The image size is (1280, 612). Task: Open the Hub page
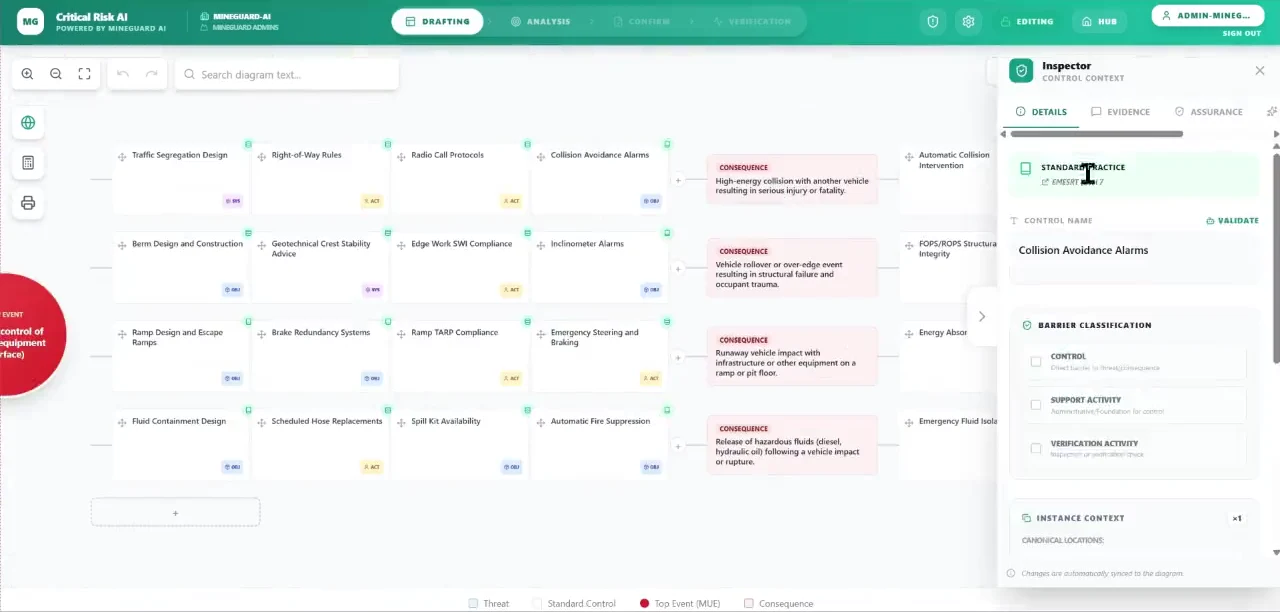pos(1099,21)
